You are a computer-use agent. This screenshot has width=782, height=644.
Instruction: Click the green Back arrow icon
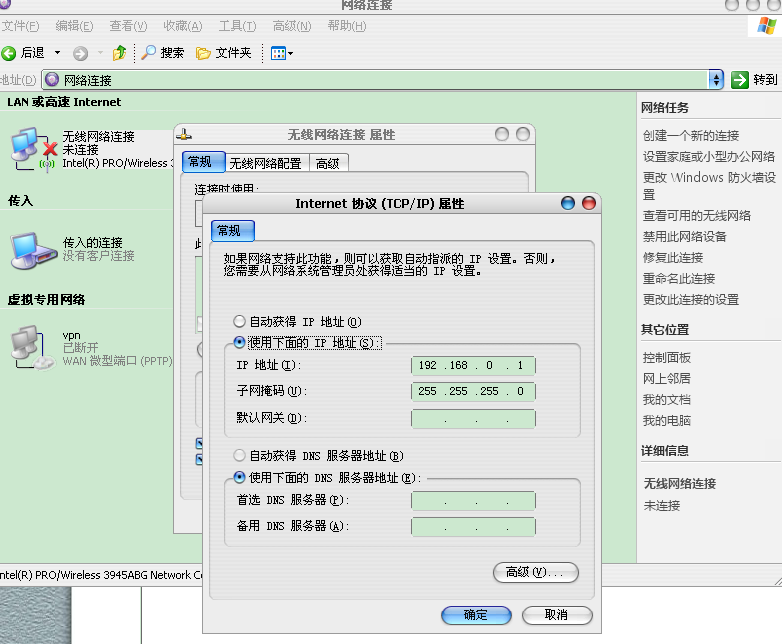click(x=9, y=53)
